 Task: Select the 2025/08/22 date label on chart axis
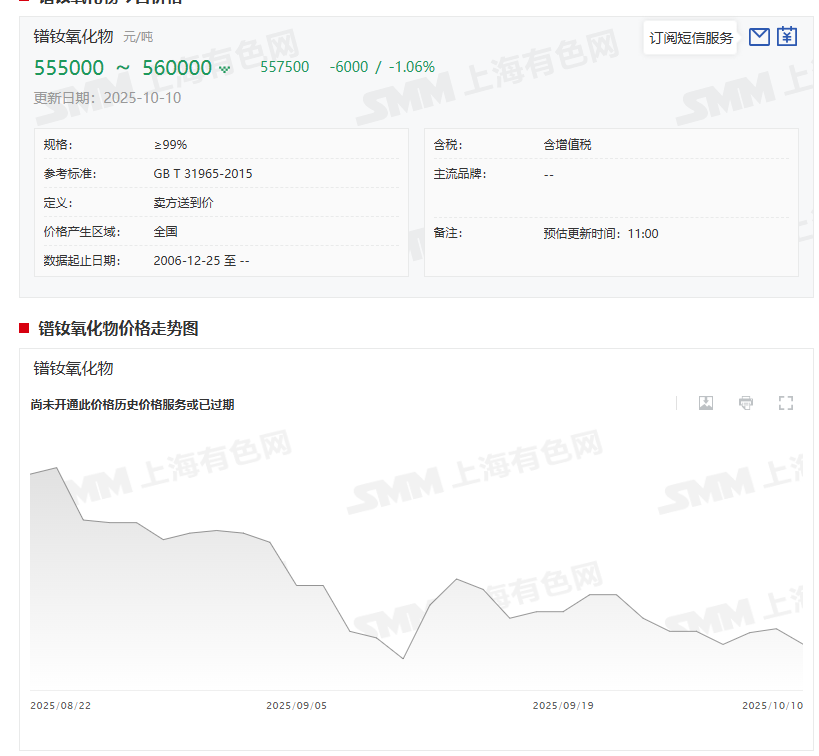coord(60,706)
